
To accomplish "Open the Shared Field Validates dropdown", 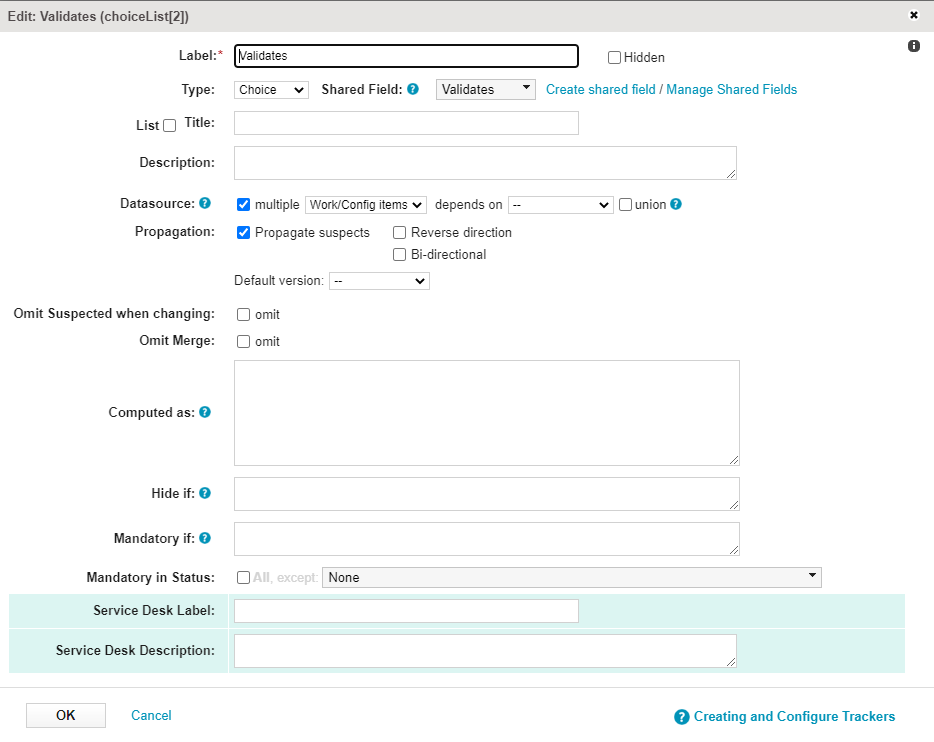I will 485,89.
